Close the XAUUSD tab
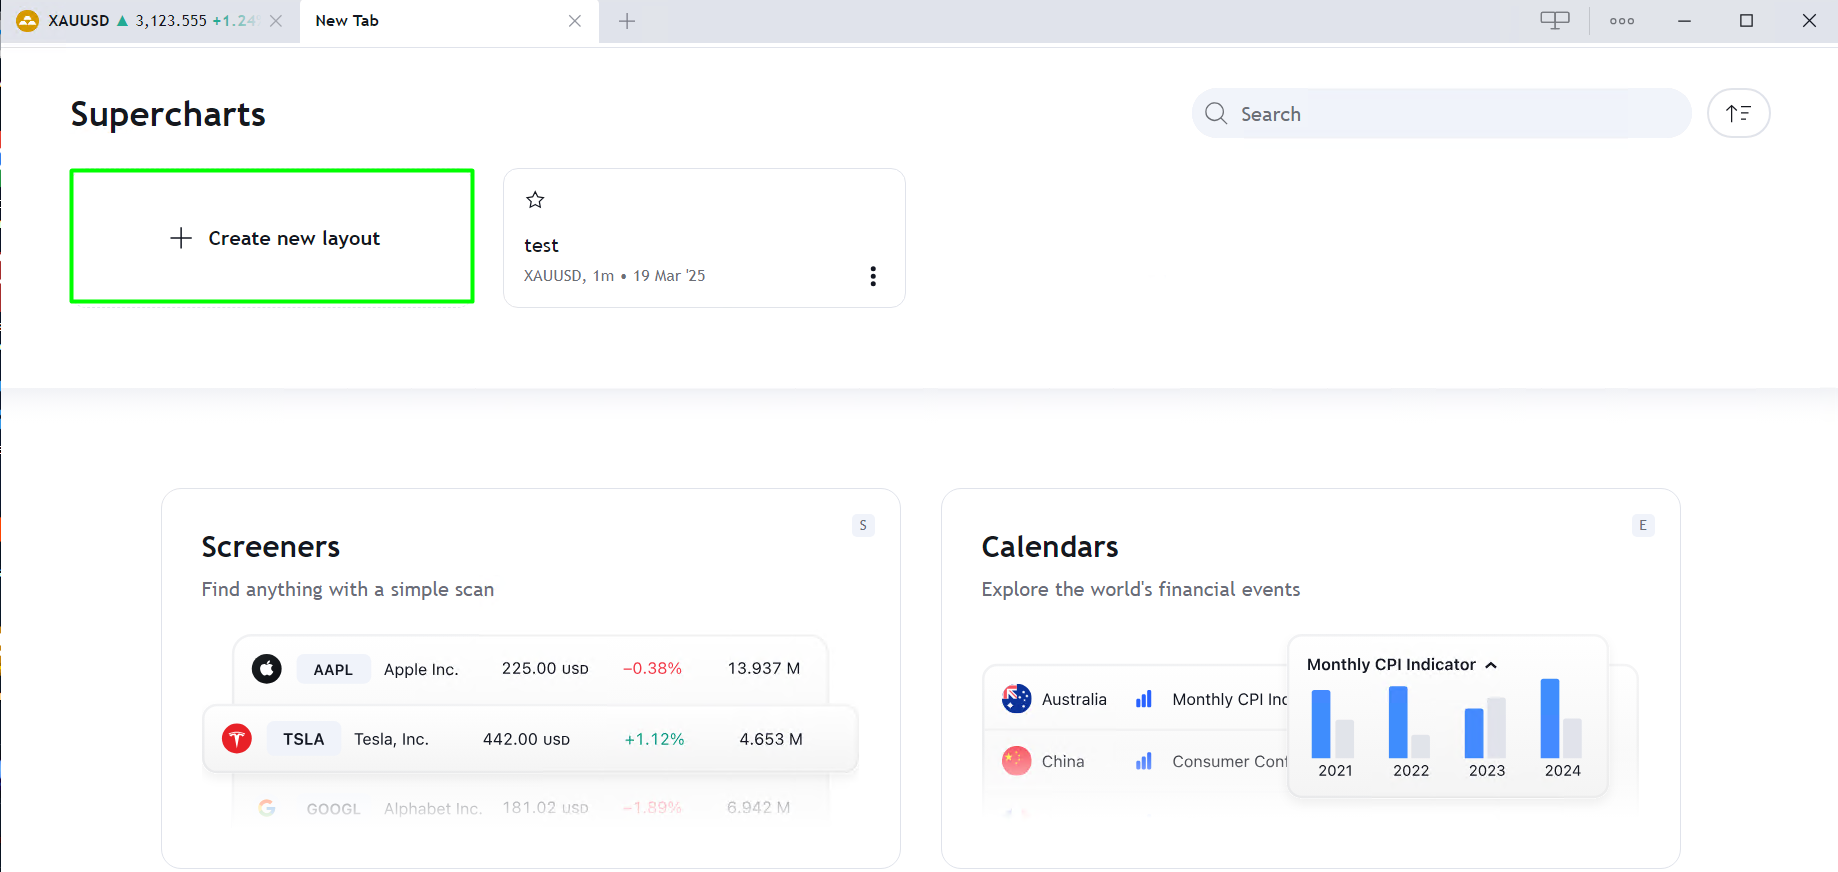Viewport: 1838px width, 872px height. click(276, 21)
